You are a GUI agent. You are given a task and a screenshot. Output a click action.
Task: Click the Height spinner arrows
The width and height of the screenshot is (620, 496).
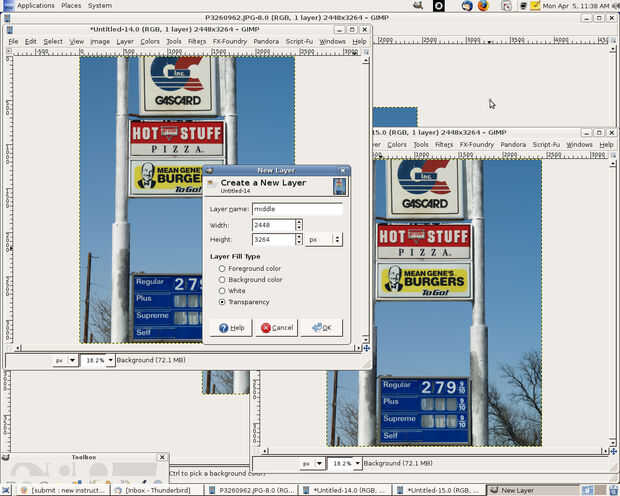tap(299, 239)
